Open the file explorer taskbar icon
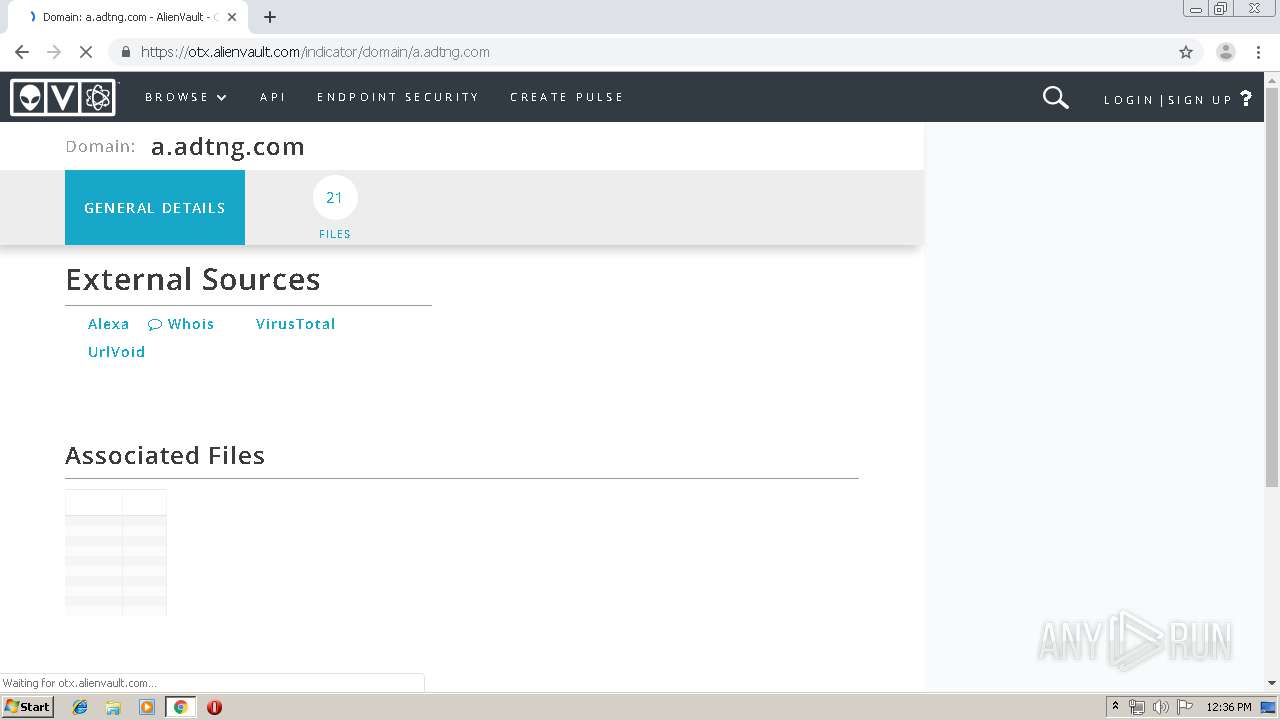 (113, 707)
